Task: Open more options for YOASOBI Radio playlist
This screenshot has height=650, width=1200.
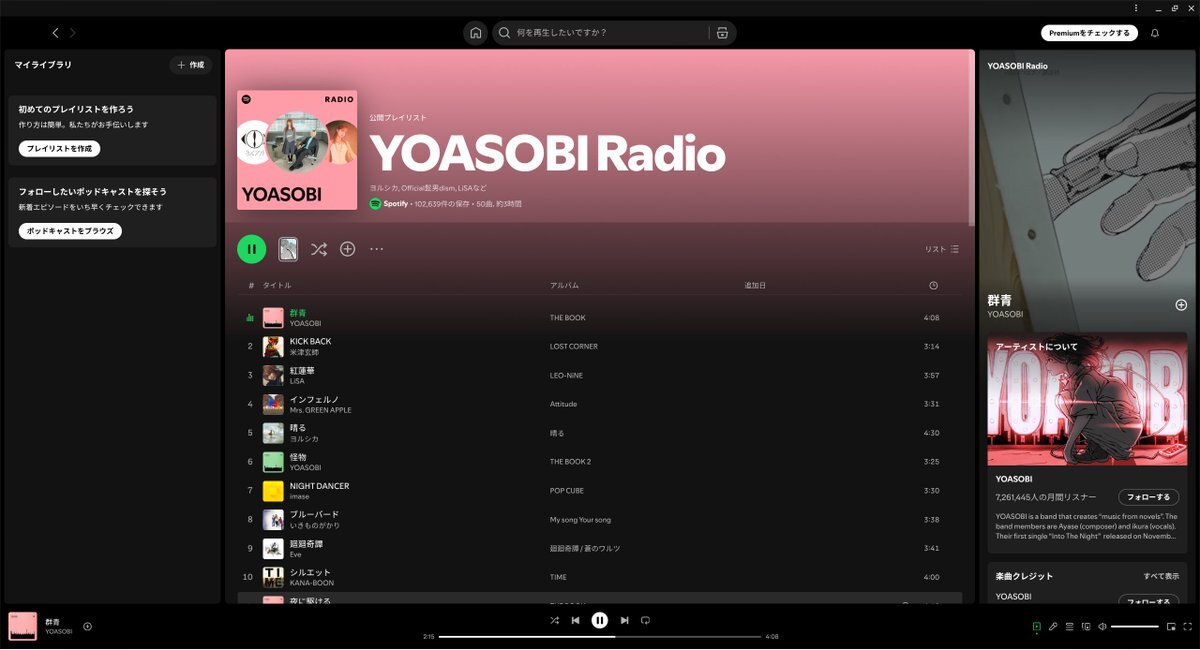Action: point(376,249)
